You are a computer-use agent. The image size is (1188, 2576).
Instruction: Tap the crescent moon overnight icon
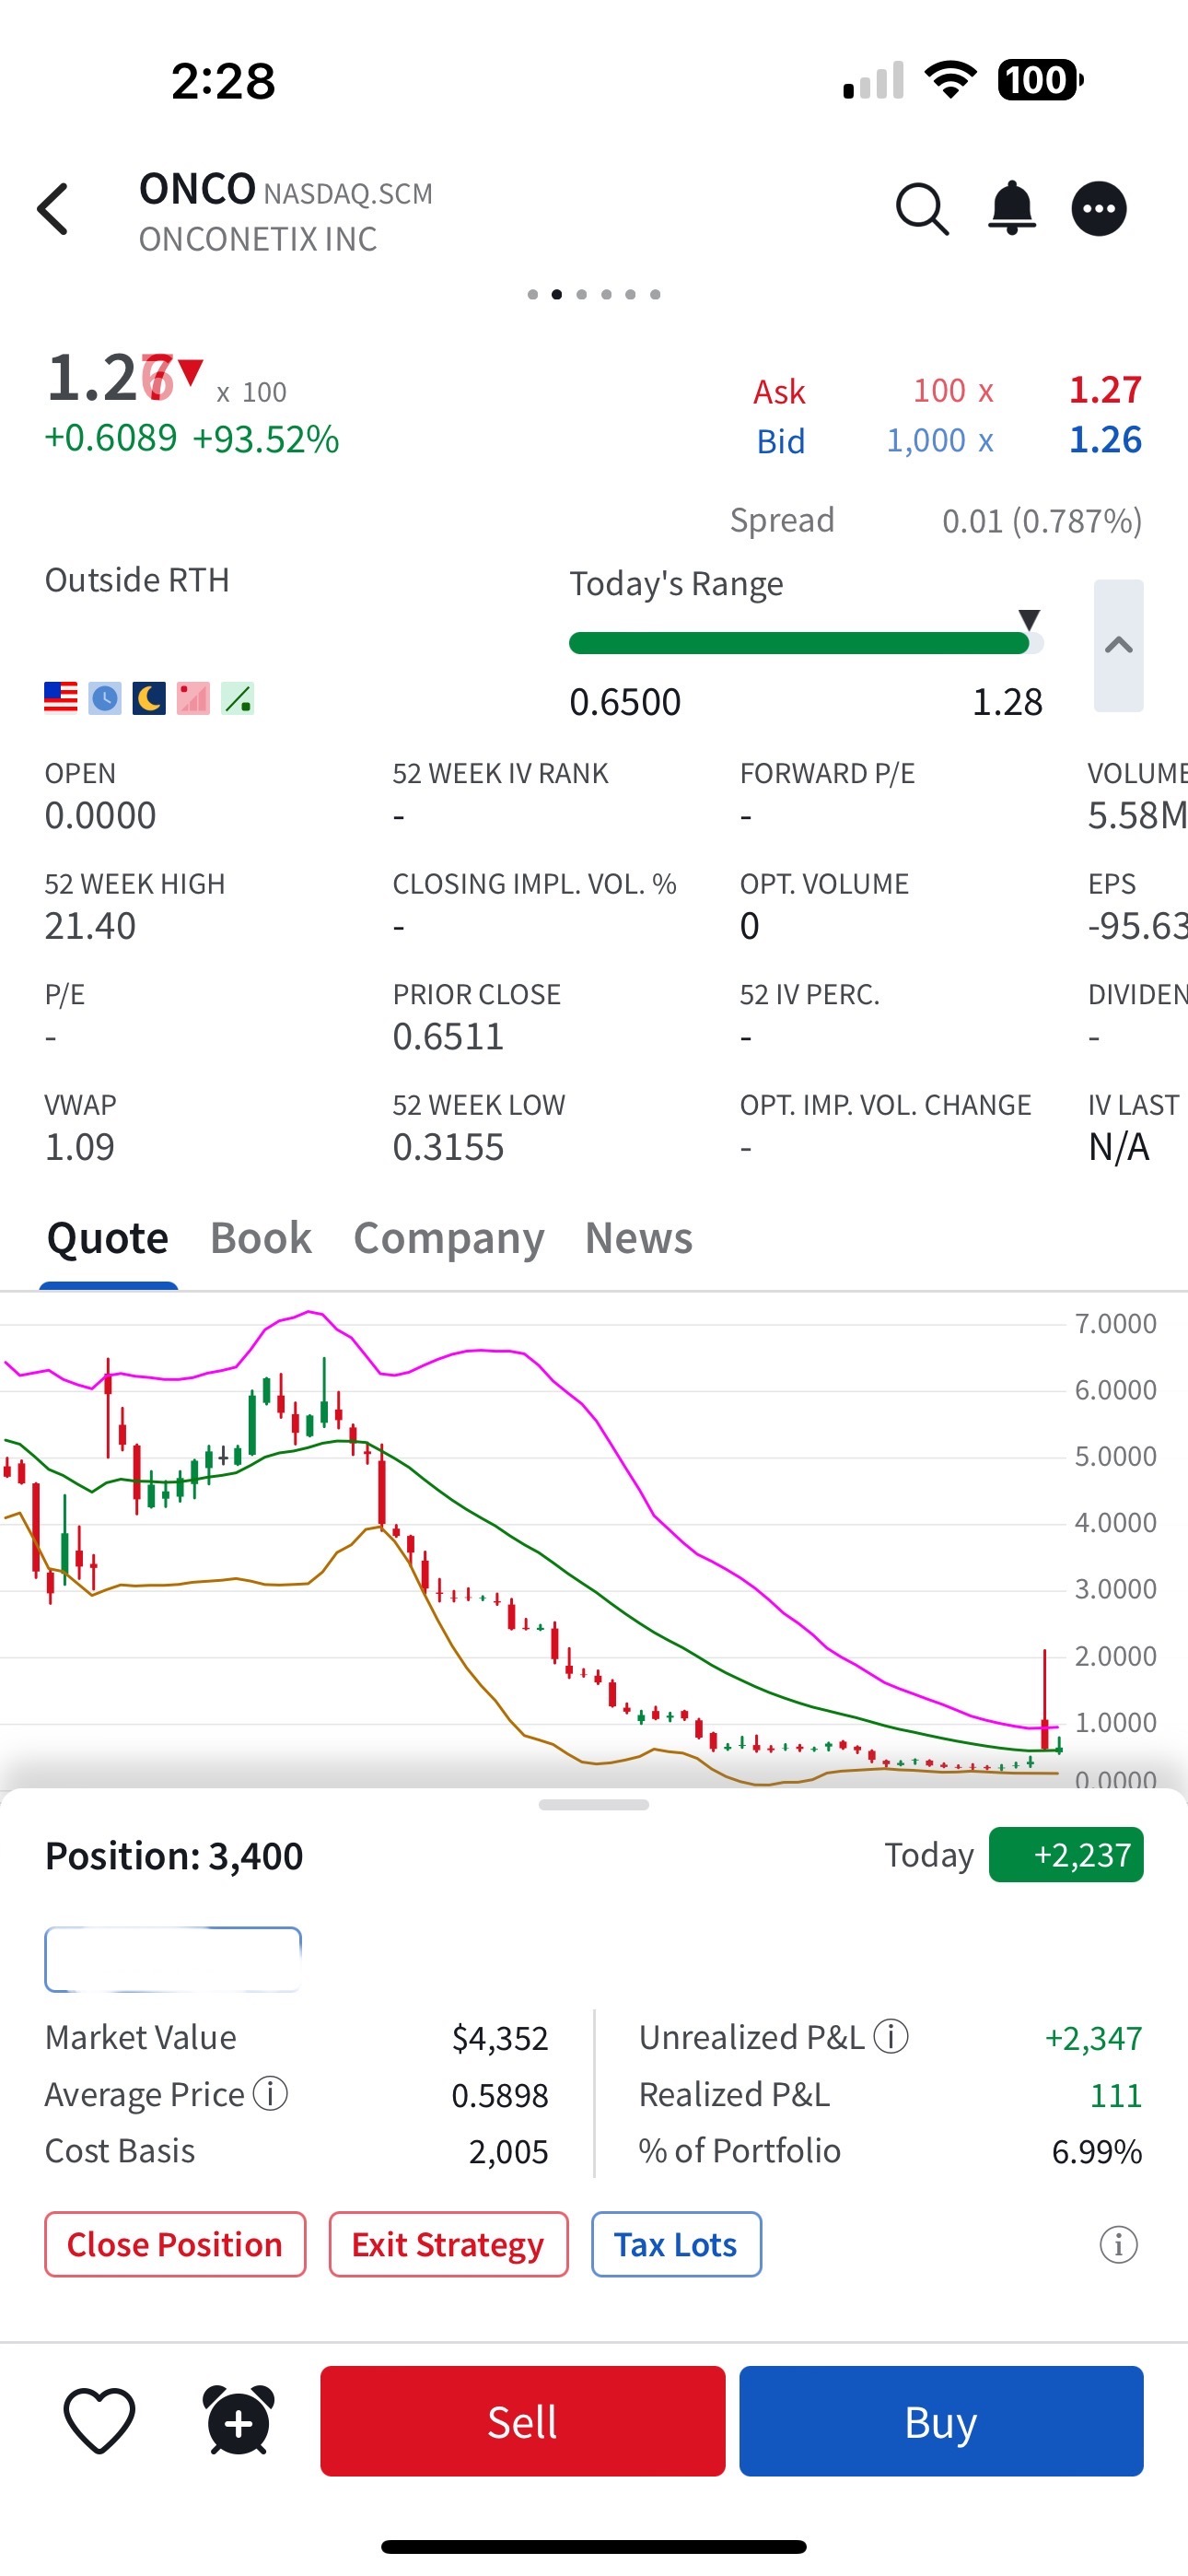click(149, 697)
